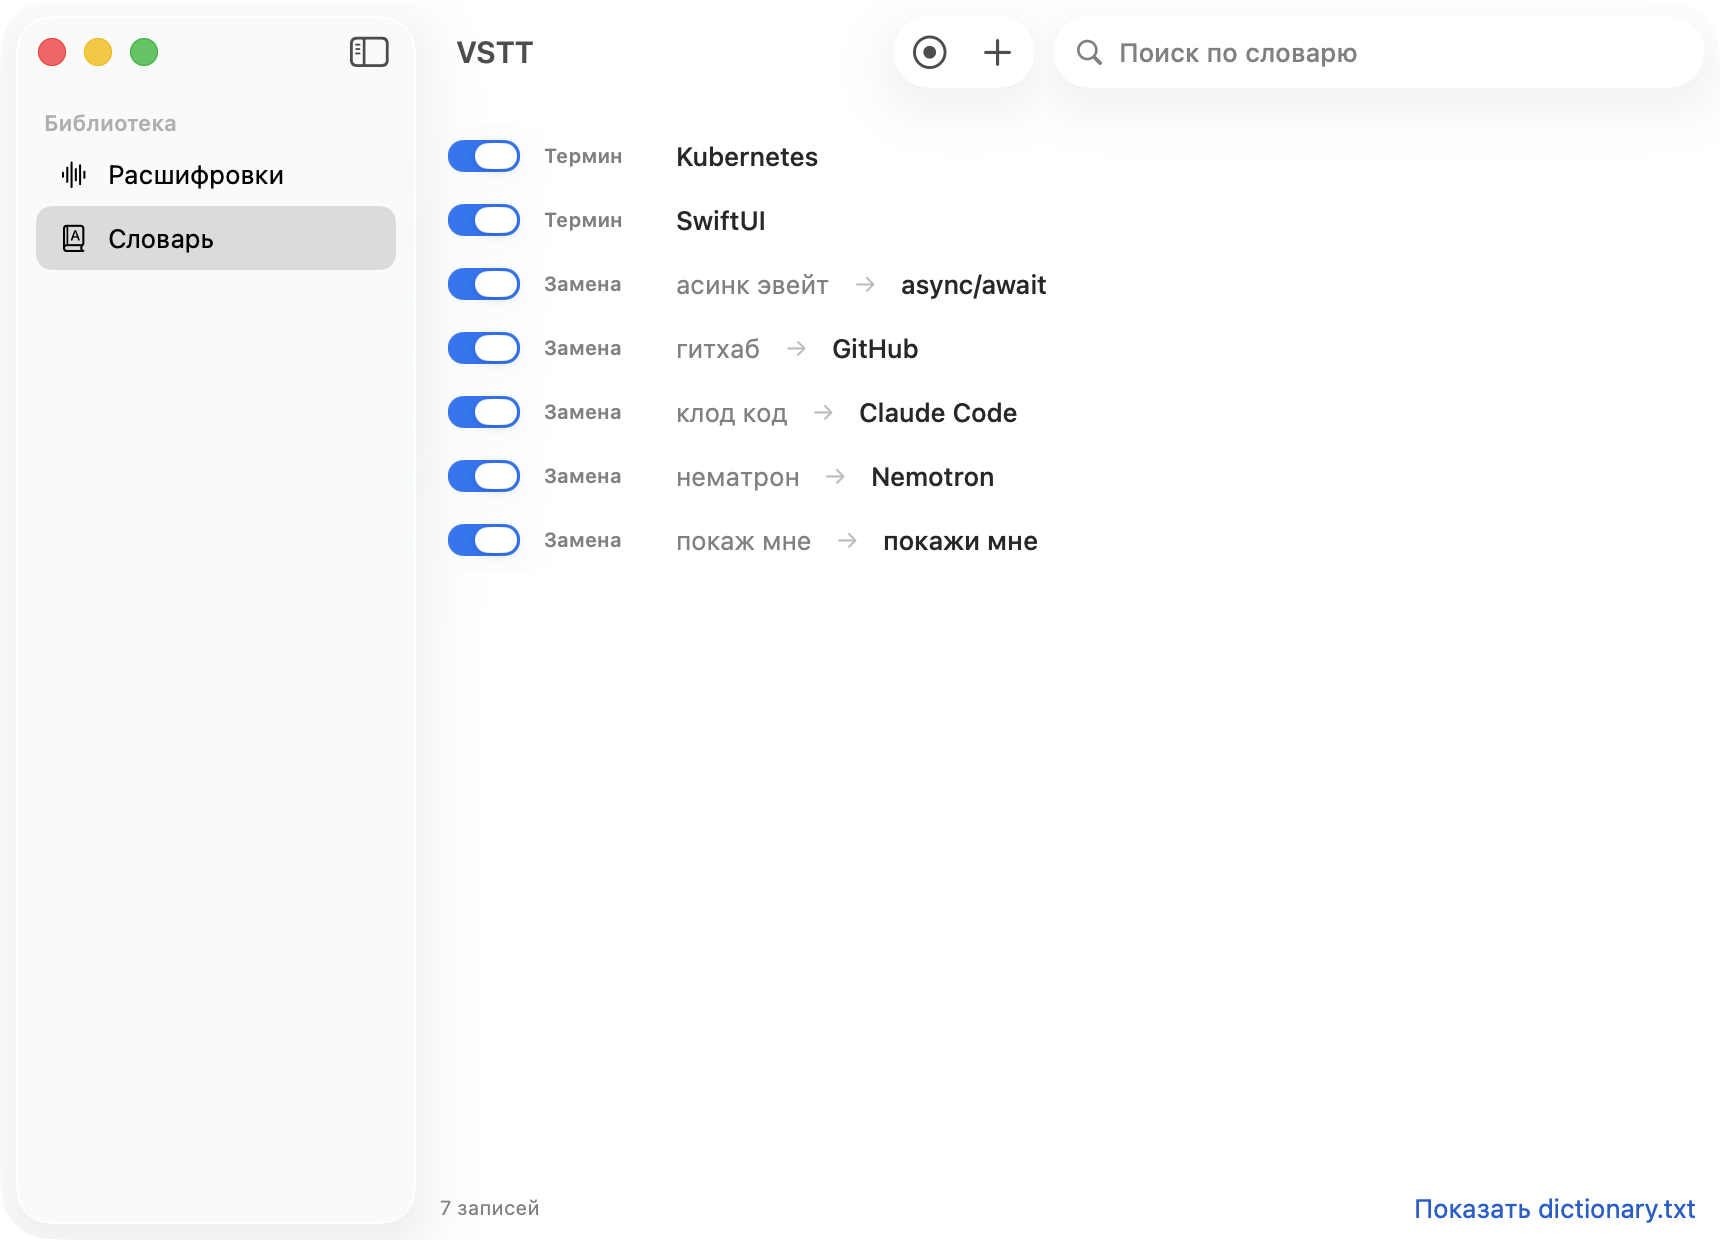Click the Claude Code replacement value

[x=938, y=413]
